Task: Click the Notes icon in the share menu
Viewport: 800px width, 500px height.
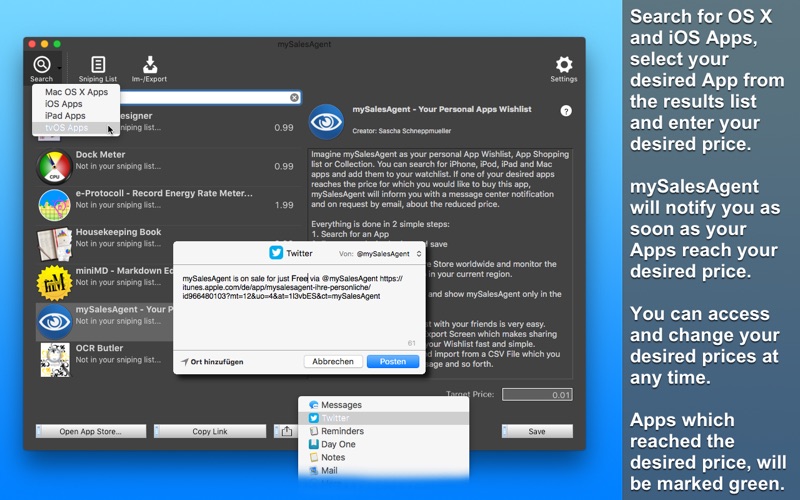Action: [x=314, y=457]
